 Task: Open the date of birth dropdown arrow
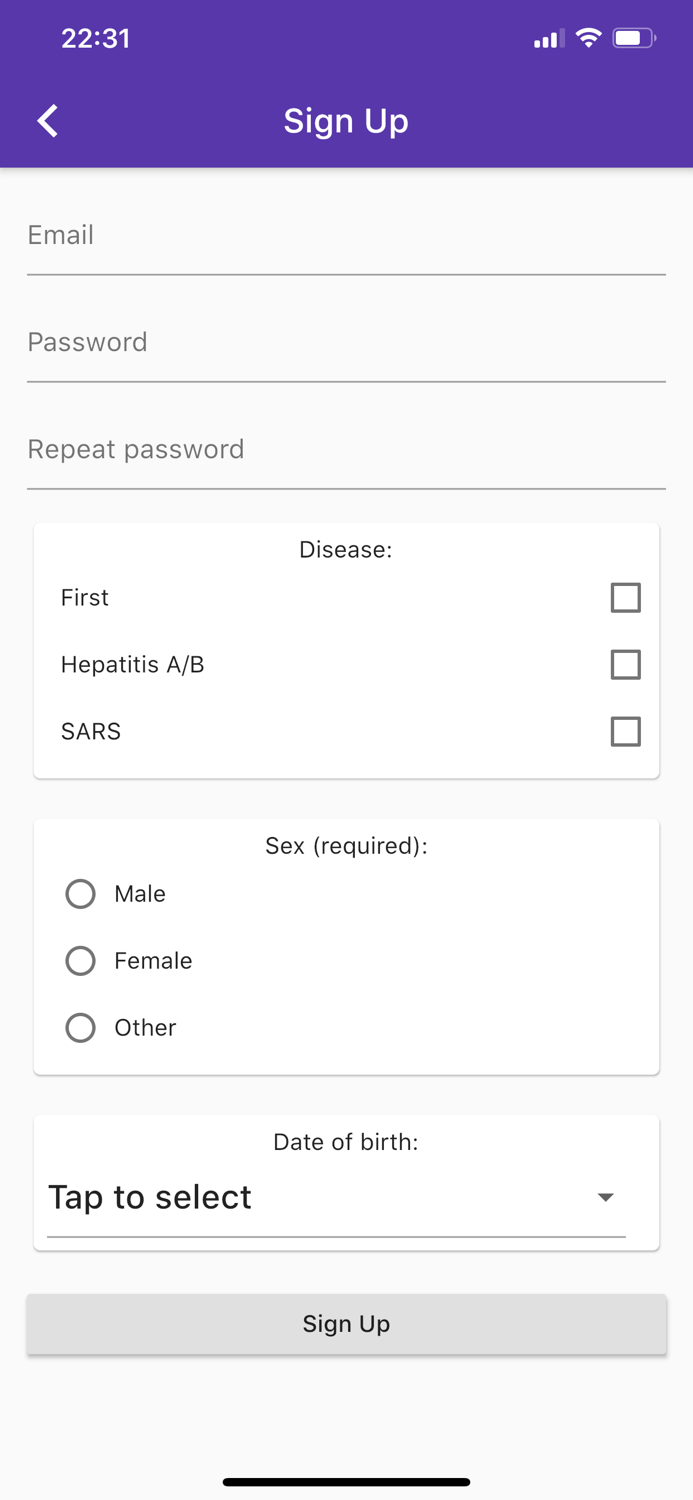click(605, 1197)
